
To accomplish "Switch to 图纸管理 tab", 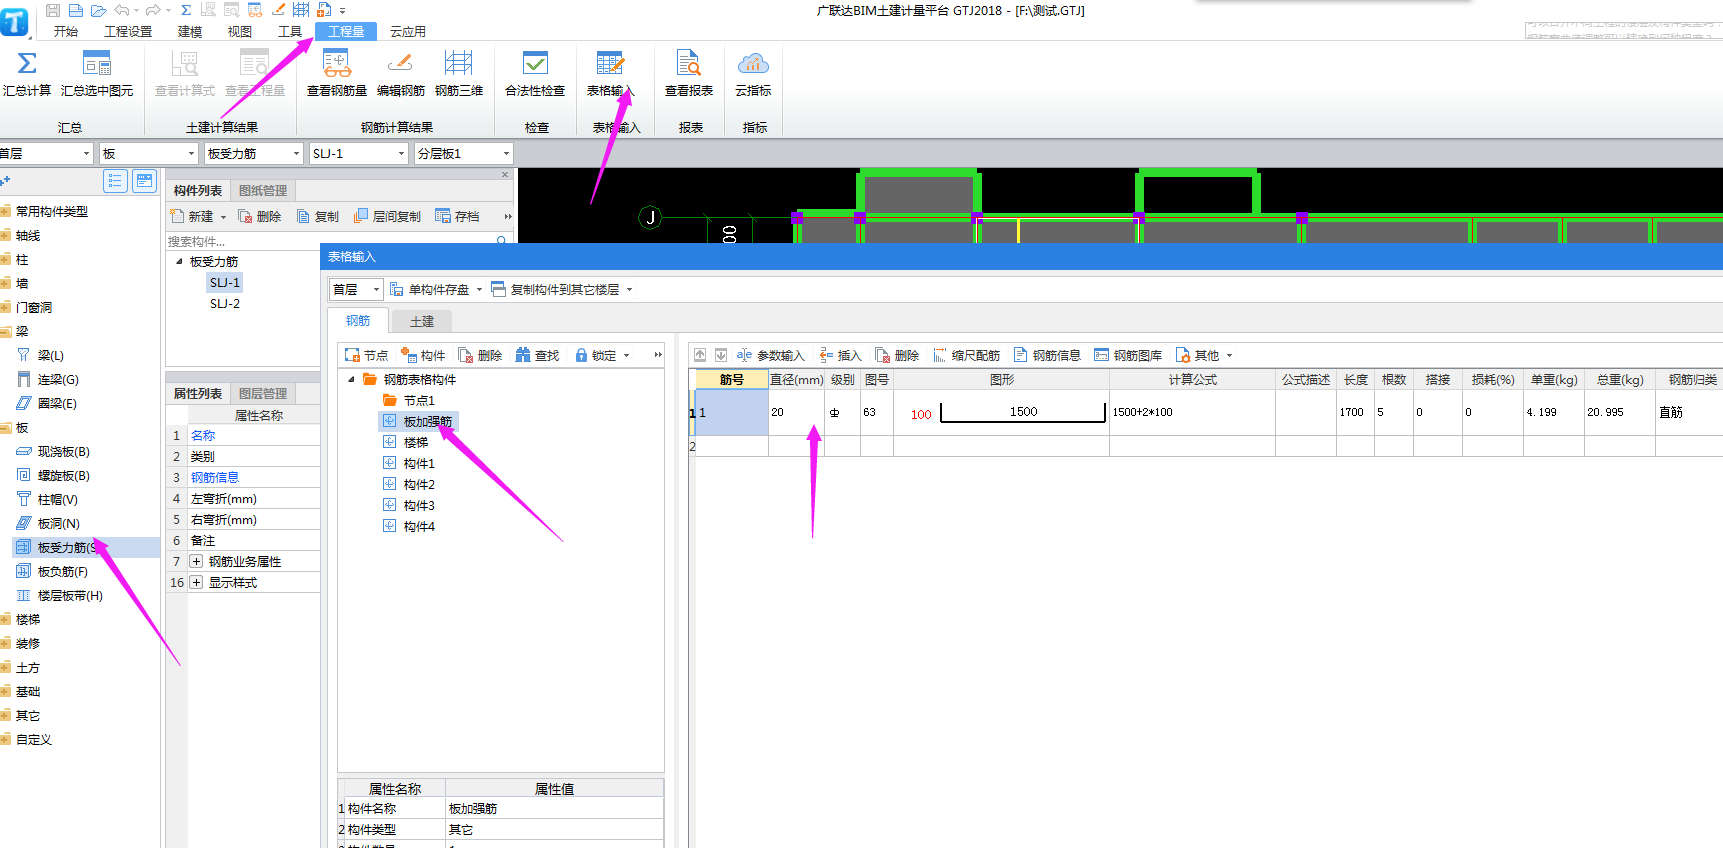I will click(263, 190).
